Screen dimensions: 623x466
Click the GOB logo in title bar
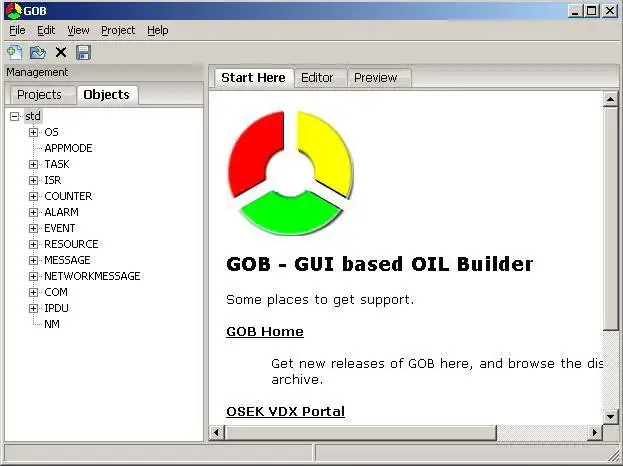point(13,11)
